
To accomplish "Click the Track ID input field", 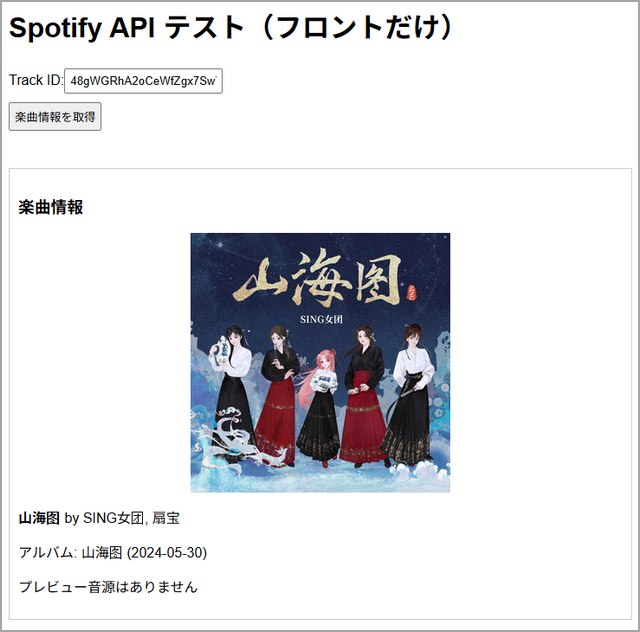I will coord(143,81).
